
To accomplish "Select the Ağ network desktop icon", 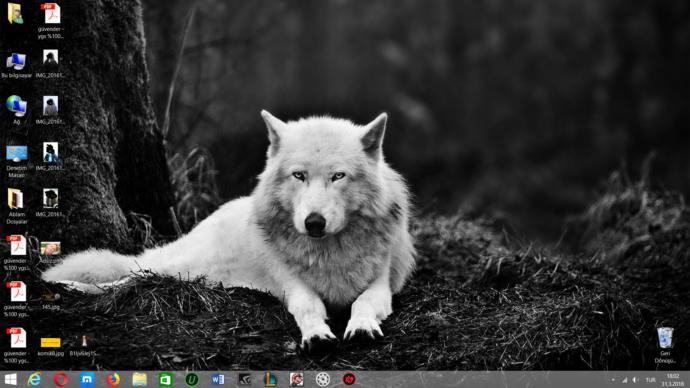I will [x=16, y=110].
